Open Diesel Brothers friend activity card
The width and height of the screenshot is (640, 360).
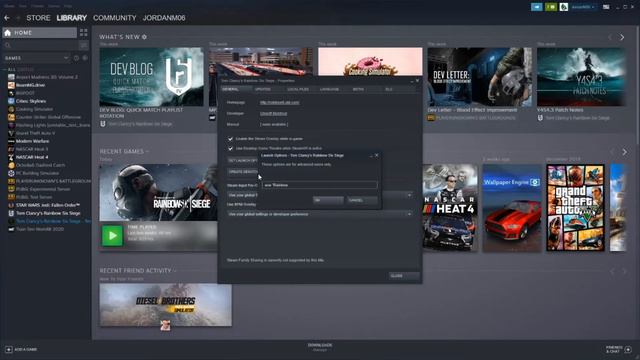click(166, 305)
